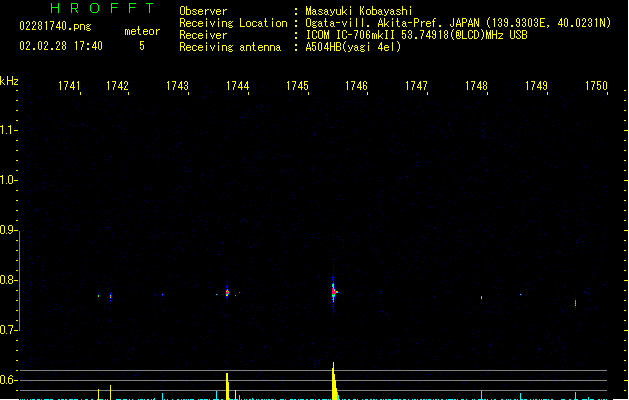The height and width of the screenshot is (400, 629).
Task: Click the antenna value A504HB(yagi 4el)
Action: pos(353,47)
